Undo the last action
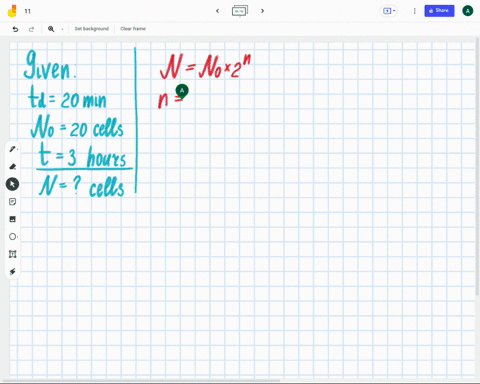Image resolution: width=480 pixels, height=384 pixels. click(15, 29)
